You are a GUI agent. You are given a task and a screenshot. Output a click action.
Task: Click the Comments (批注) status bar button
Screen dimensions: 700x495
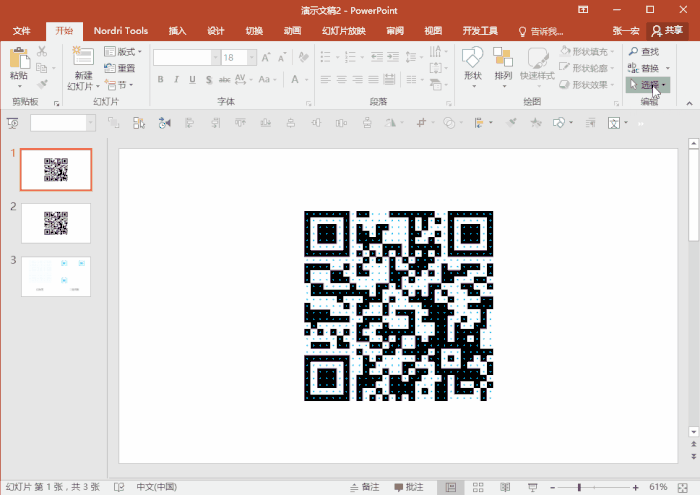[408, 487]
